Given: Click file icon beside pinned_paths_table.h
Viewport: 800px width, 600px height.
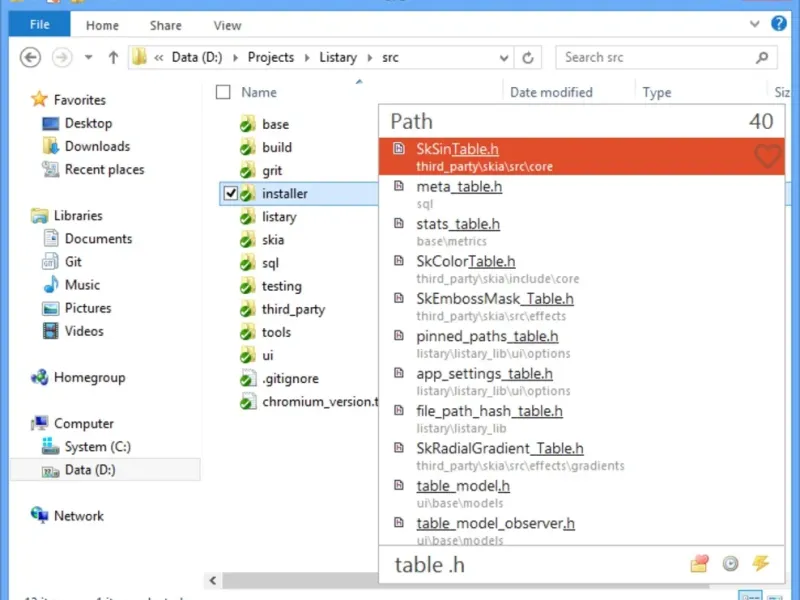Looking at the screenshot, I should pyautogui.click(x=398, y=335).
